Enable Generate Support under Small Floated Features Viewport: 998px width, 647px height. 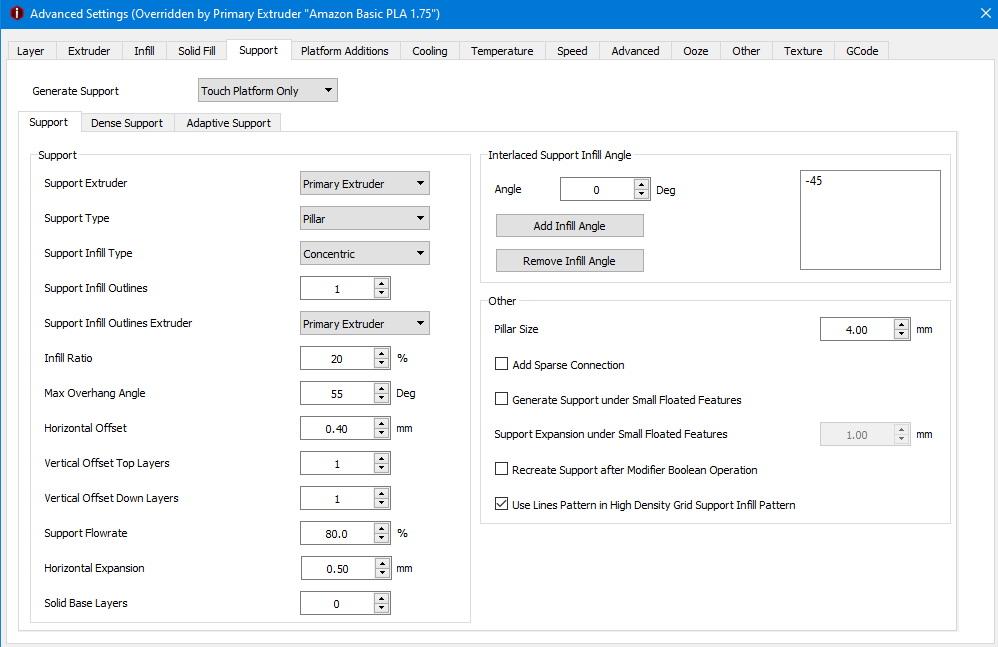pyautogui.click(x=502, y=399)
